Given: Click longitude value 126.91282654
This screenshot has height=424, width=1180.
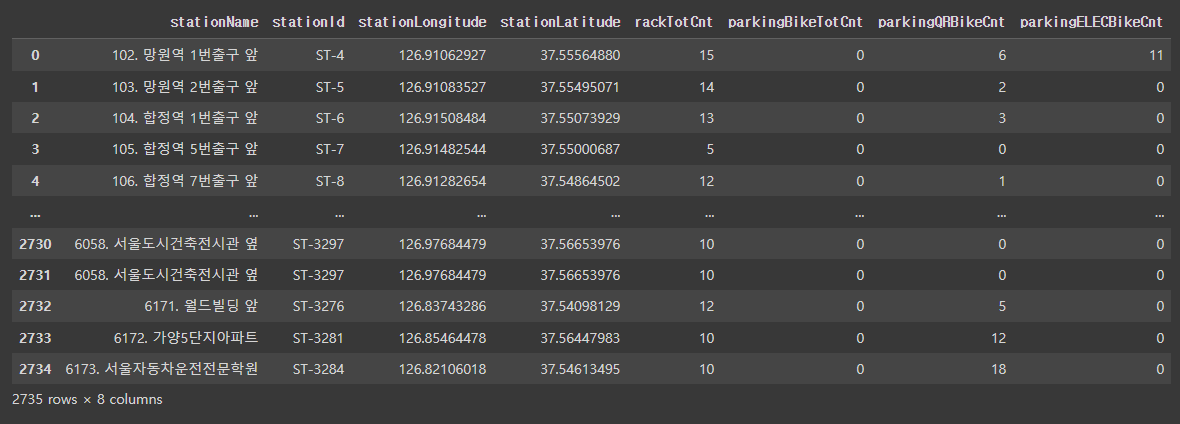Looking at the screenshot, I should click(x=442, y=181).
